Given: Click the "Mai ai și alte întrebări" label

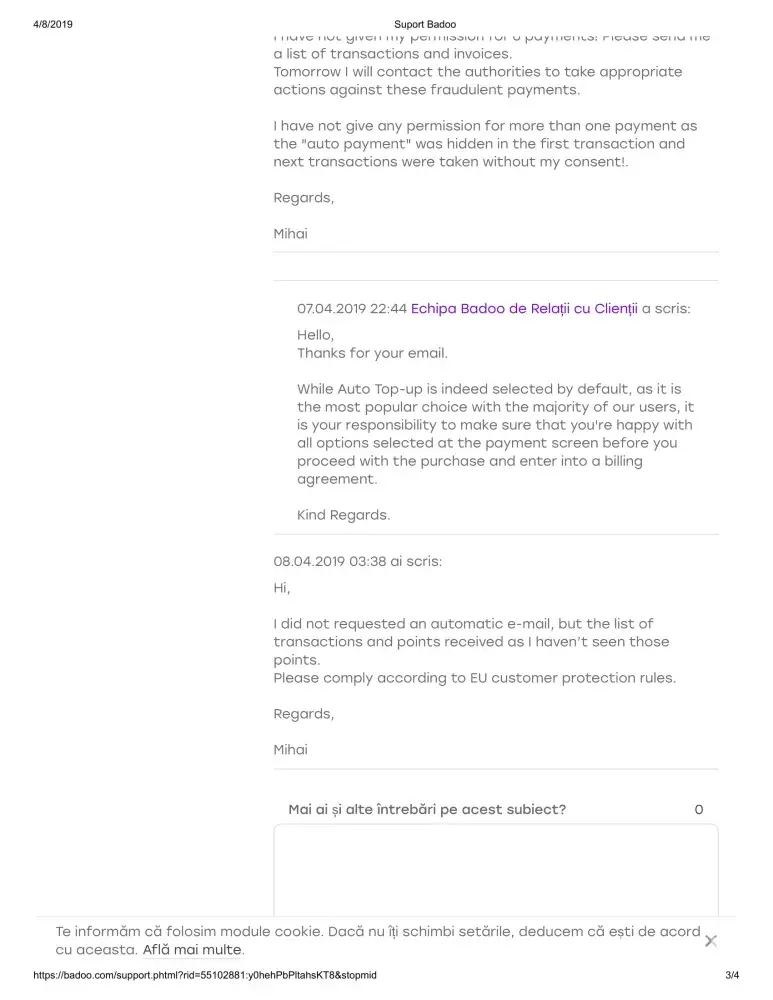Looking at the screenshot, I should pyautogui.click(x=427, y=810).
